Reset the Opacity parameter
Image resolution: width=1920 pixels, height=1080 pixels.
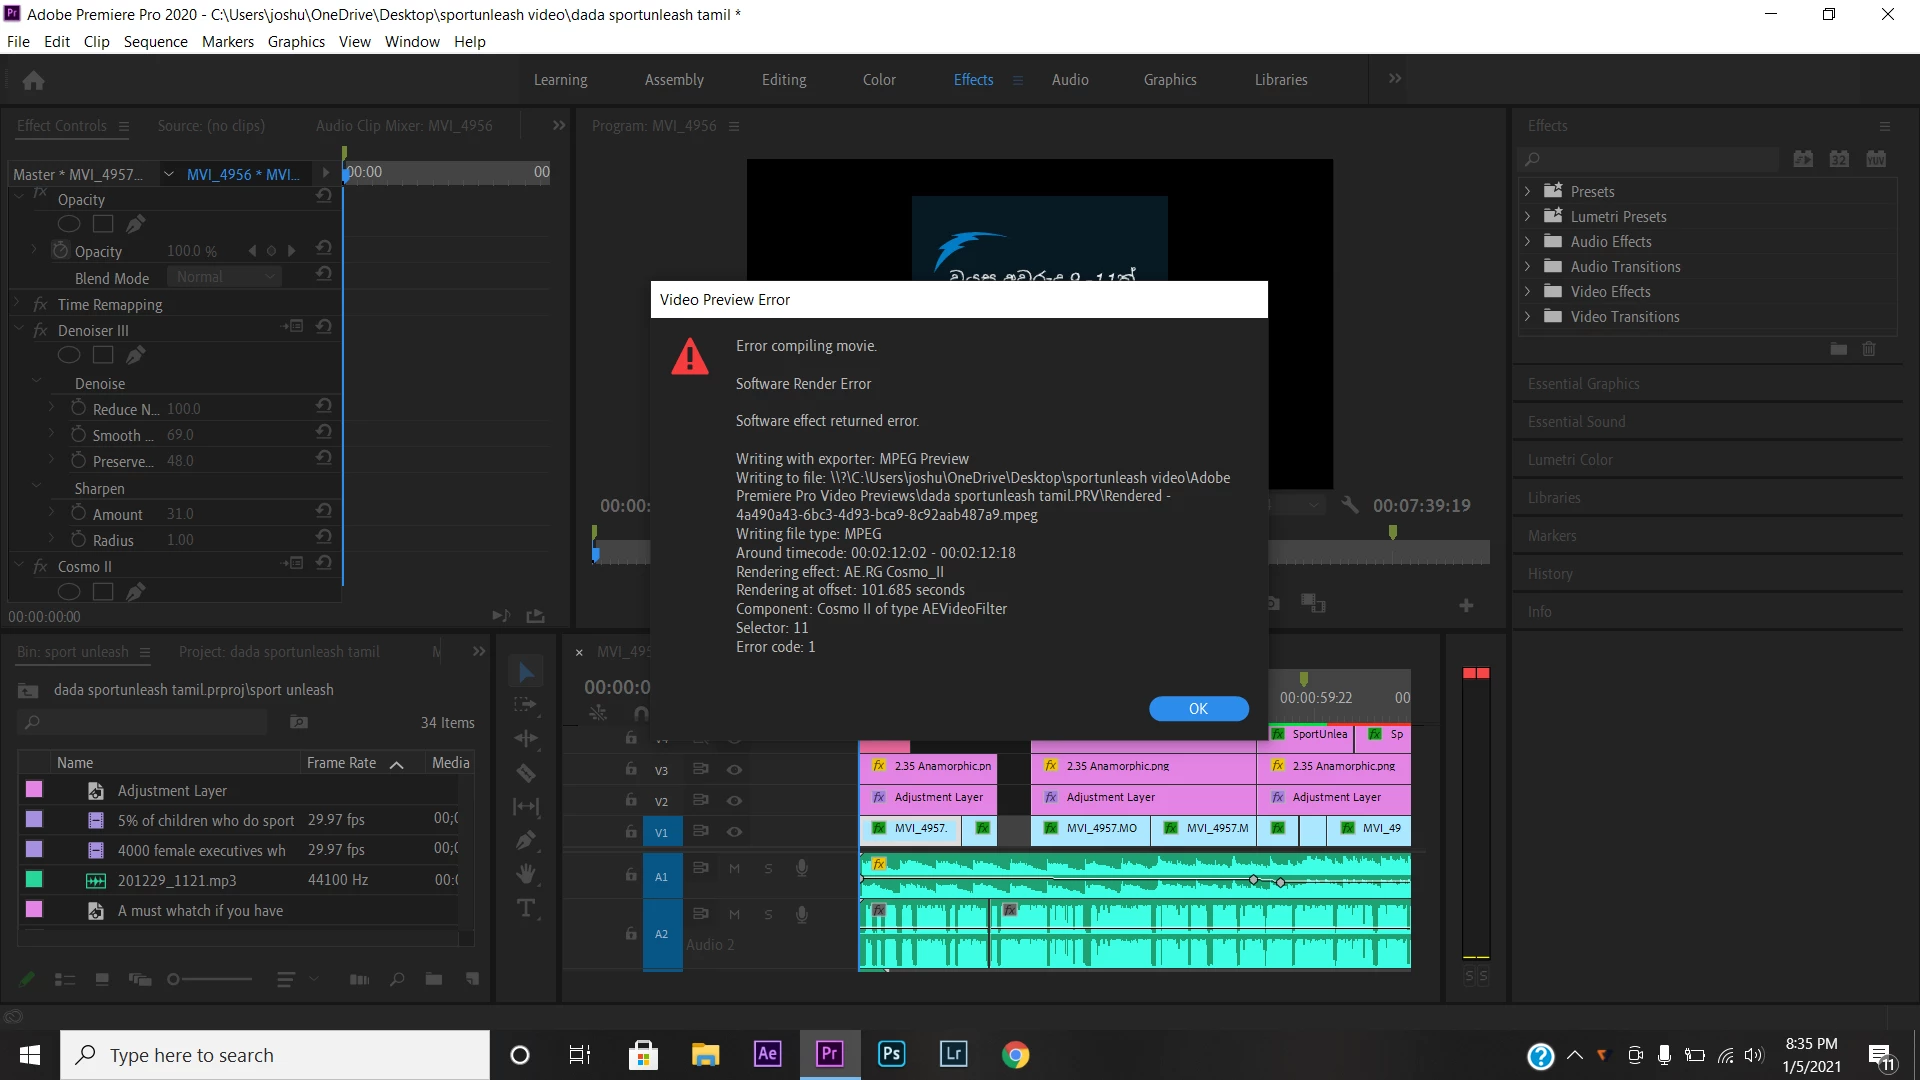click(x=323, y=249)
